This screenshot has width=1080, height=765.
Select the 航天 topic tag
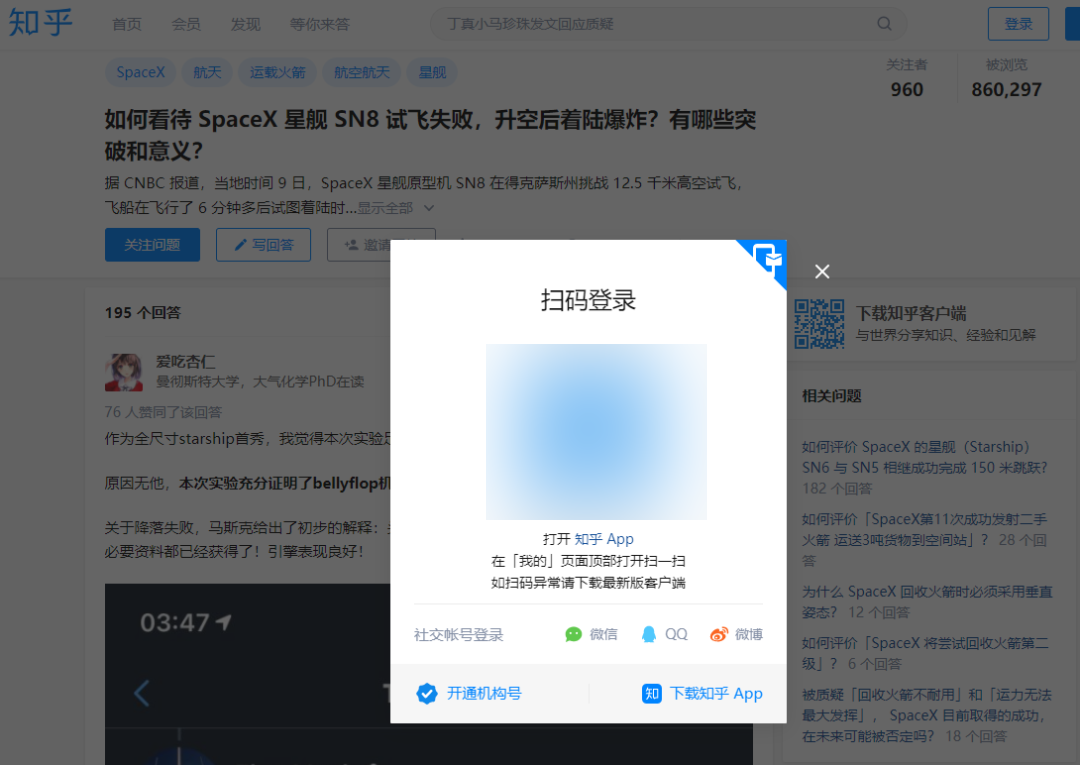[x=207, y=72]
